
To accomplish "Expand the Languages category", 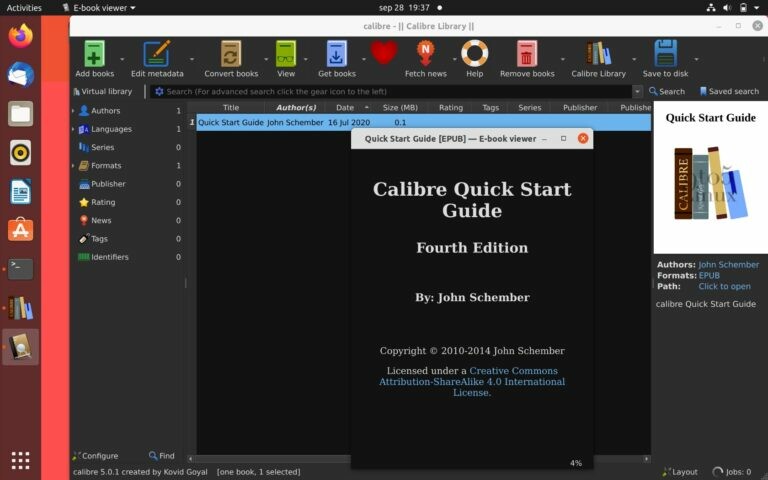I will pyautogui.click(x=73, y=129).
